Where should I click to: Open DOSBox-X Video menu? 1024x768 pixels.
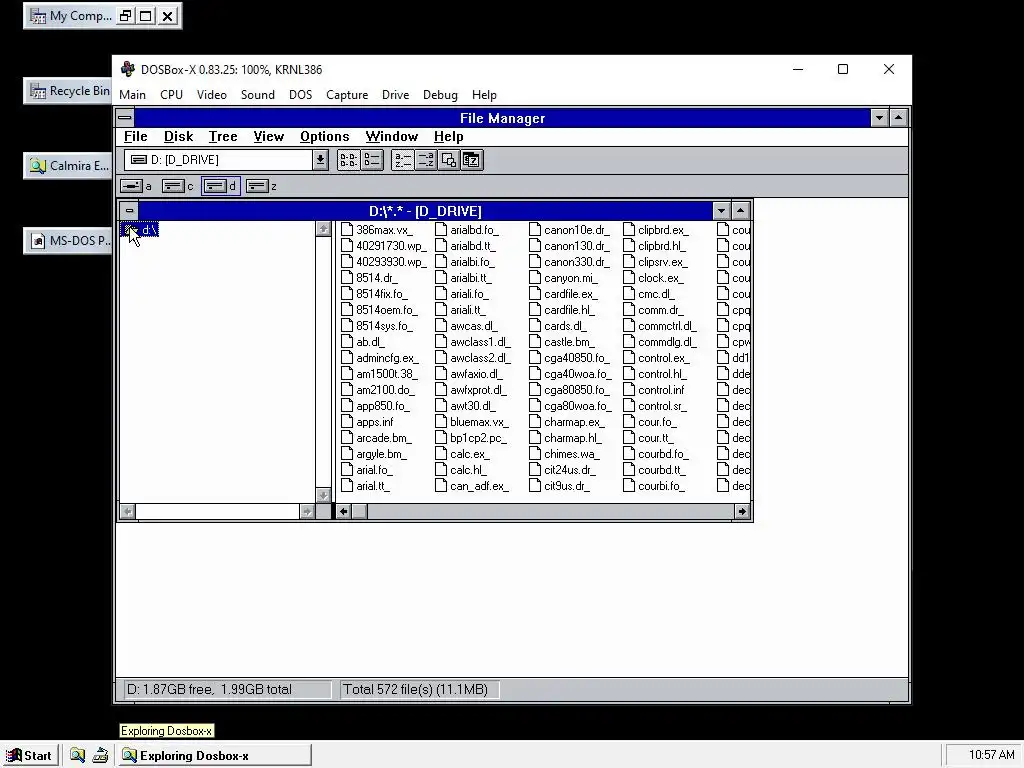coord(212,95)
